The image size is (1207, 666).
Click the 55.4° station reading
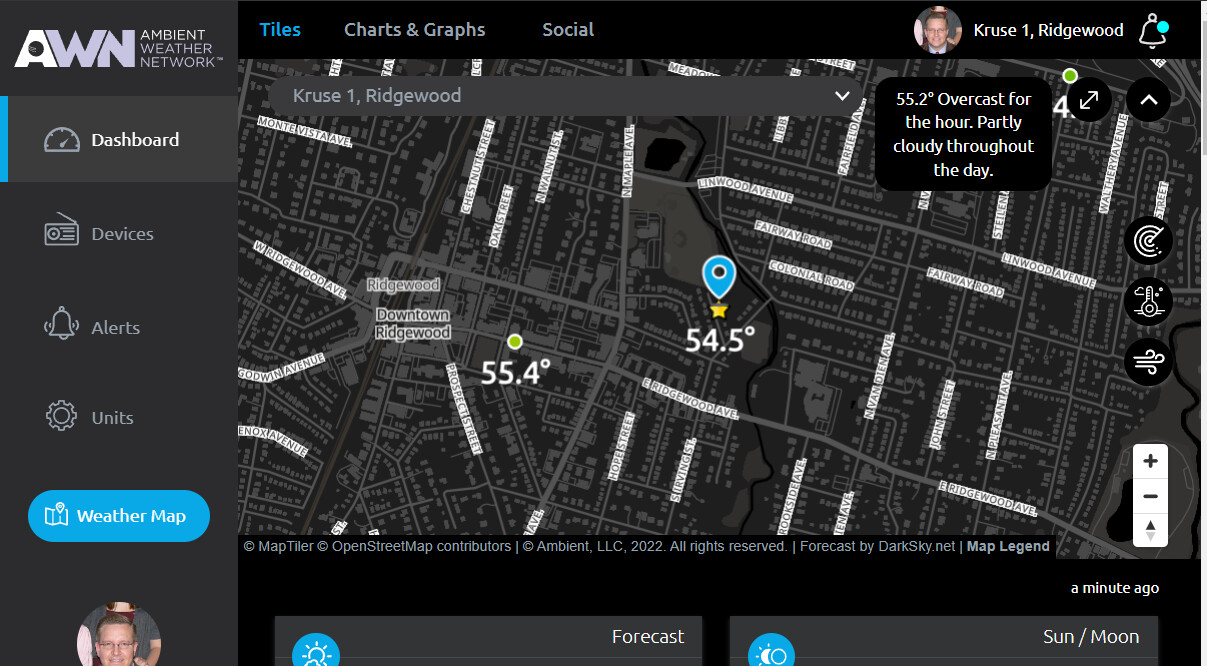515,373
